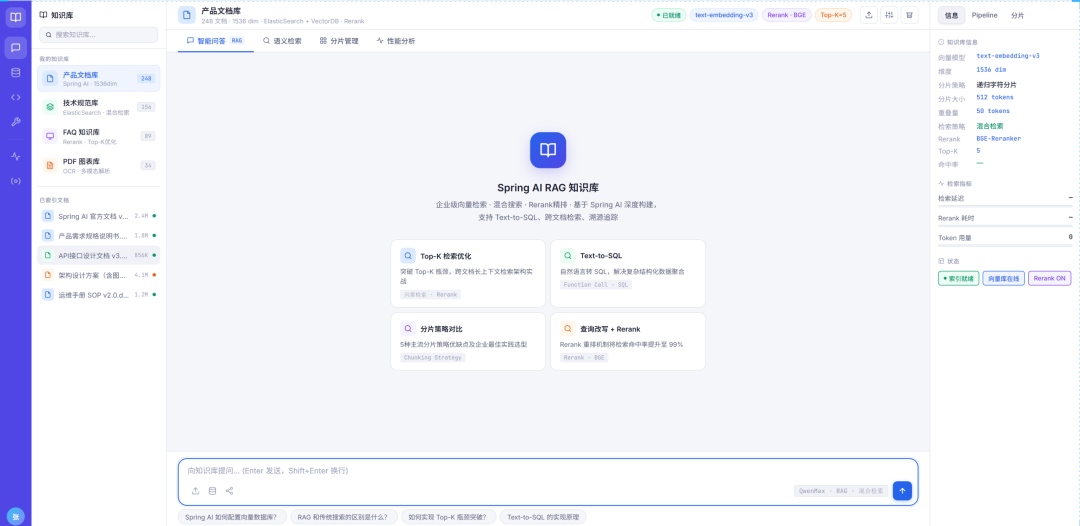Switch to the 性能分析 tab
This screenshot has height=526, width=1080.
coord(396,41)
